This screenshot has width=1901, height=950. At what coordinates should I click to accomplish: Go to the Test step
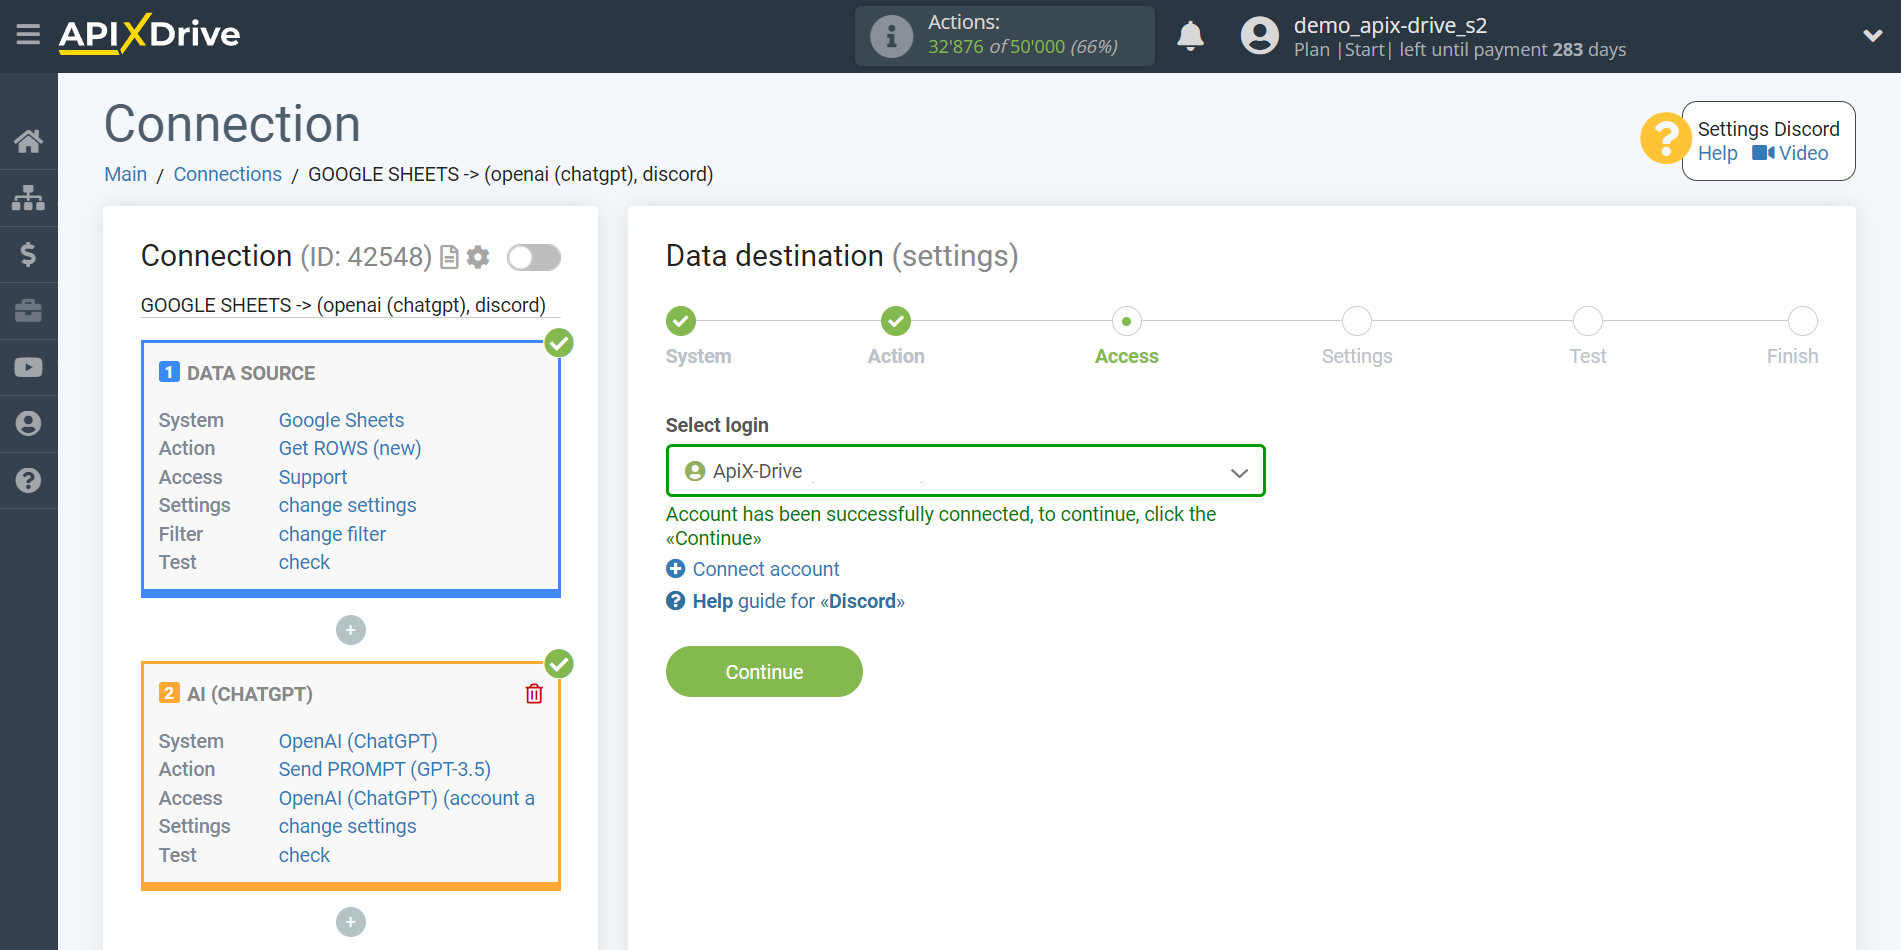[x=1588, y=321]
